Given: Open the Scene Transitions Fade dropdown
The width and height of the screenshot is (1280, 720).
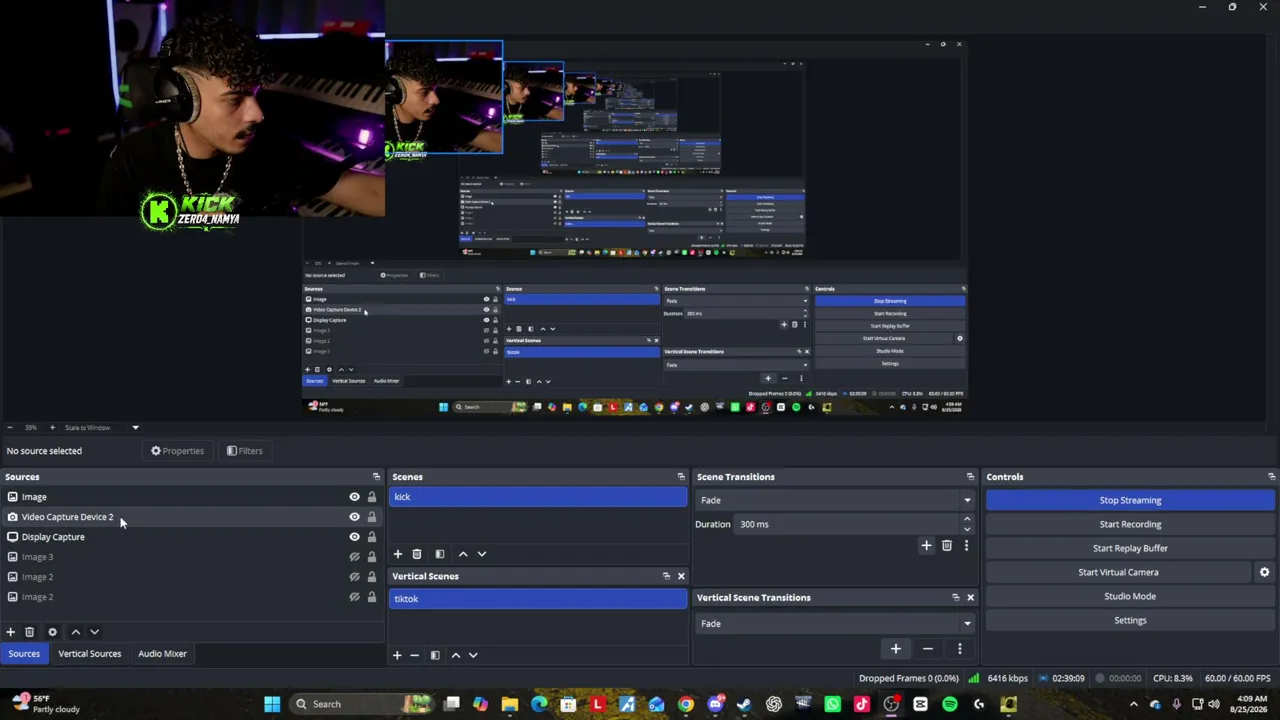Looking at the screenshot, I should 835,500.
